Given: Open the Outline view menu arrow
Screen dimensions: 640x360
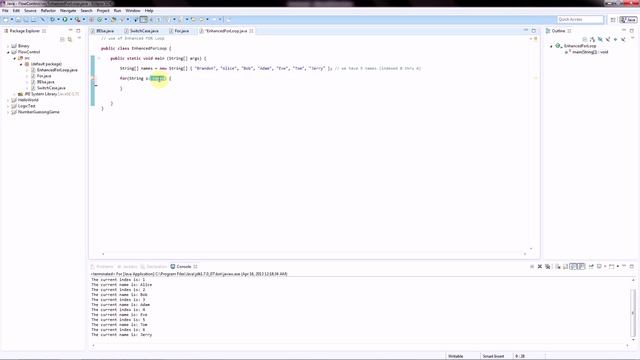Looking at the screenshot, I should [632, 38].
